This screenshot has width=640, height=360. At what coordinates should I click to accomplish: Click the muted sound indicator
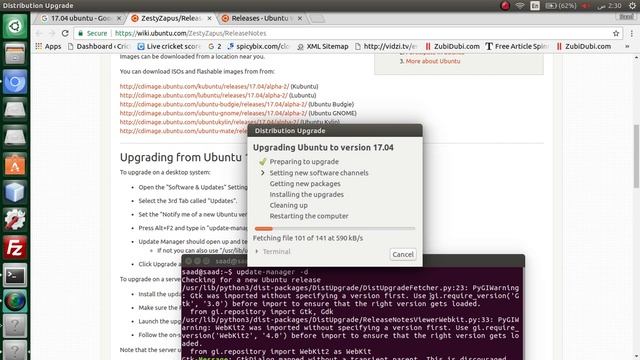click(586, 6)
